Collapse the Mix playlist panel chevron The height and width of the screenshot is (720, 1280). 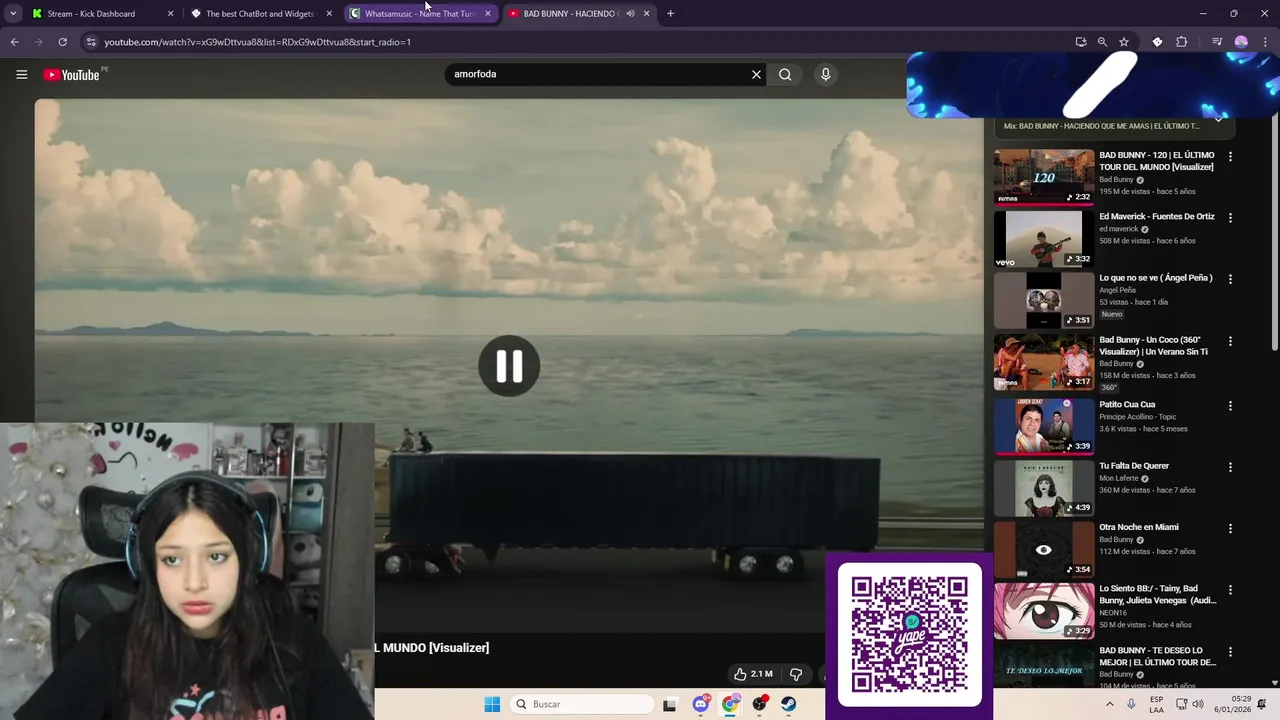[1219, 118]
